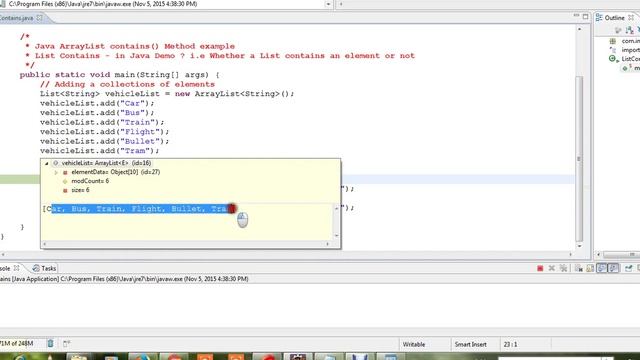Click the editor horizontal scrollbar right arrow
This screenshot has width=640, height=360.
click(x=571, y=254)
